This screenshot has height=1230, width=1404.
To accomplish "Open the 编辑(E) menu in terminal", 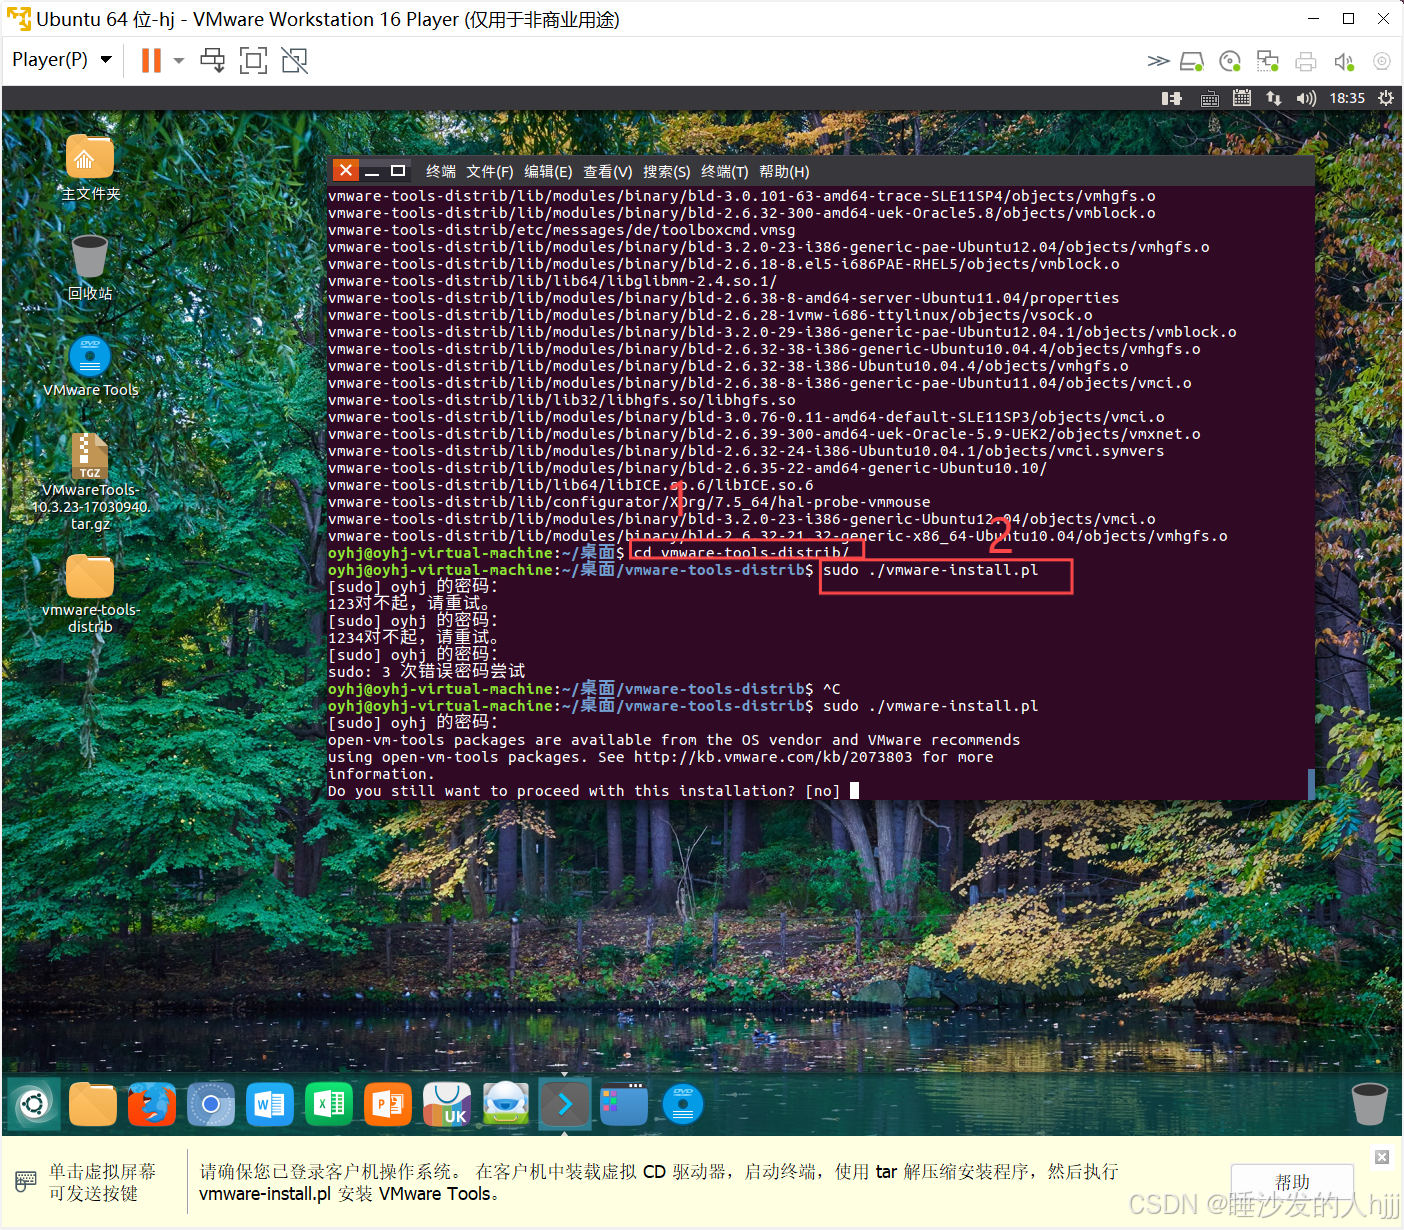I will pyautogui.click(x=548, y=172).
